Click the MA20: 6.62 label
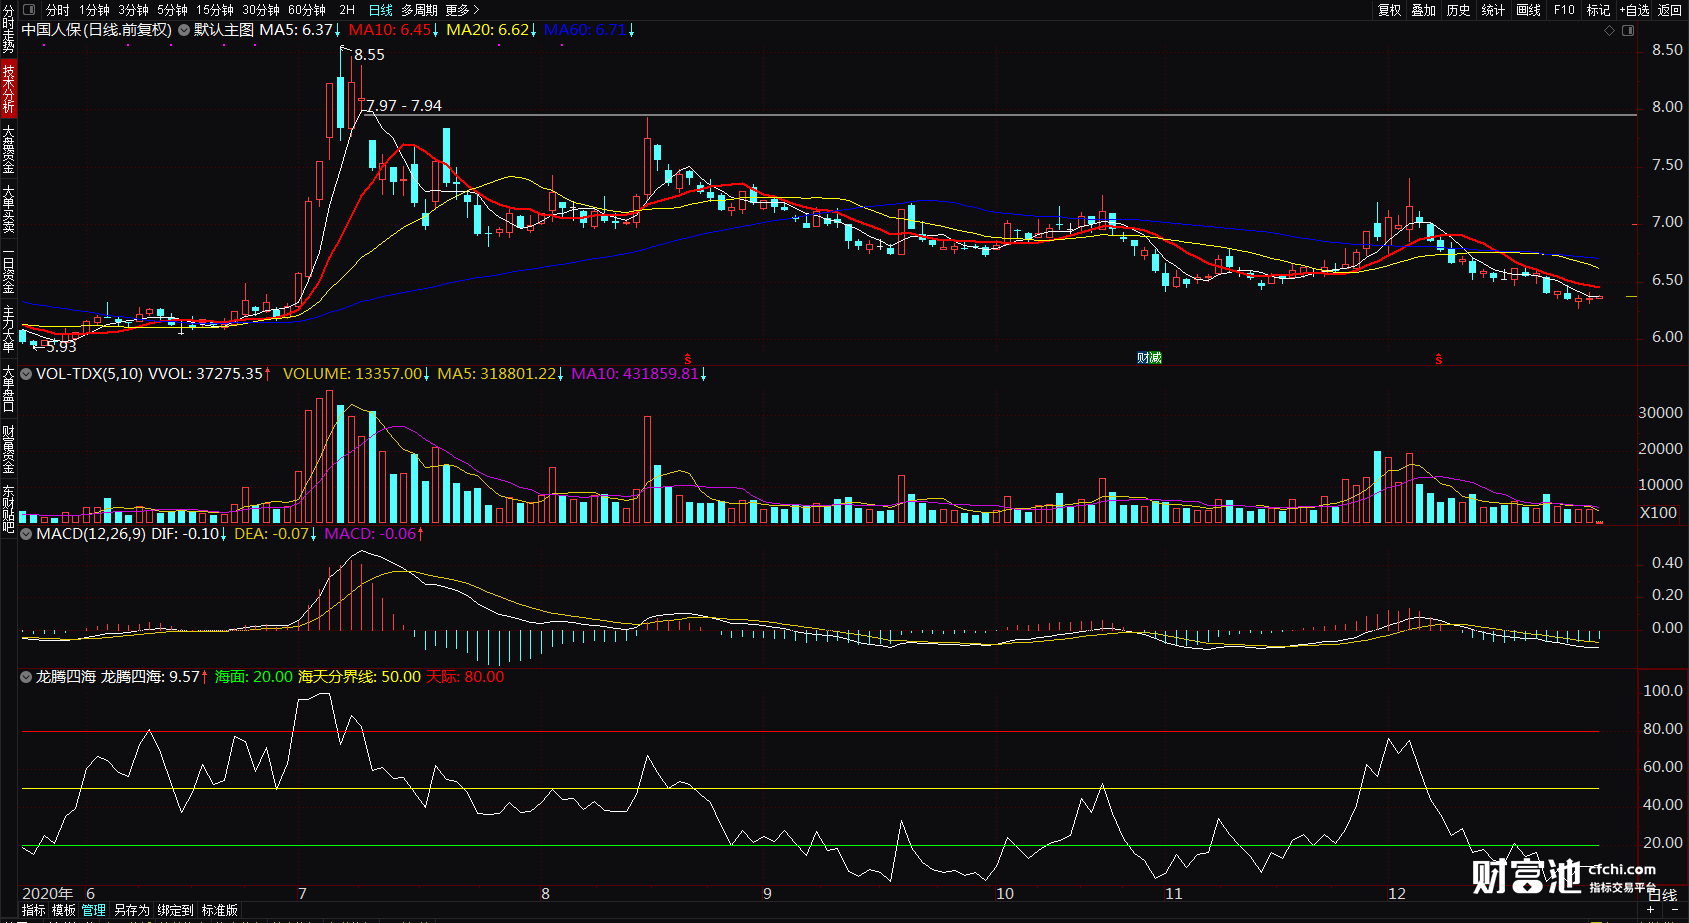Image resolution: width=1689 pixels, height=923 pixels. [x=491, y=30]
